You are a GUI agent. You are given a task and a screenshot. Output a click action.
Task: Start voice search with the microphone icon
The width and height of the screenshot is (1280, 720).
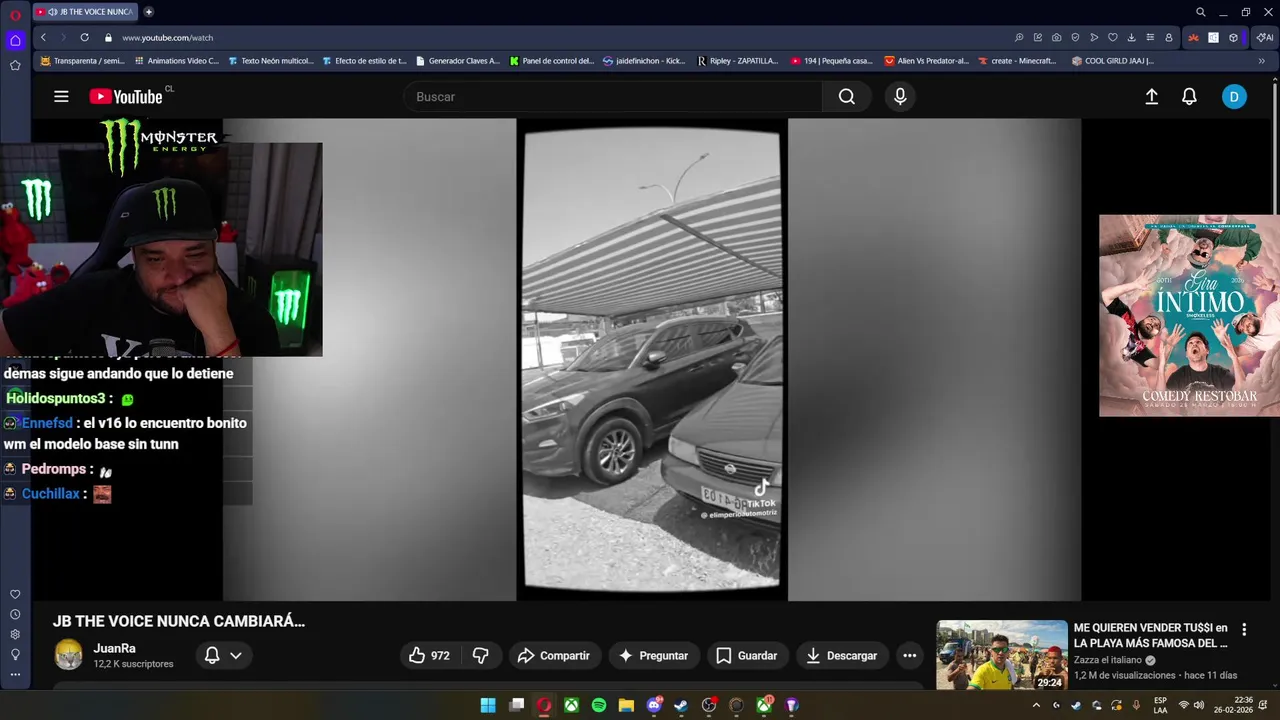click(x=900, y=97)
